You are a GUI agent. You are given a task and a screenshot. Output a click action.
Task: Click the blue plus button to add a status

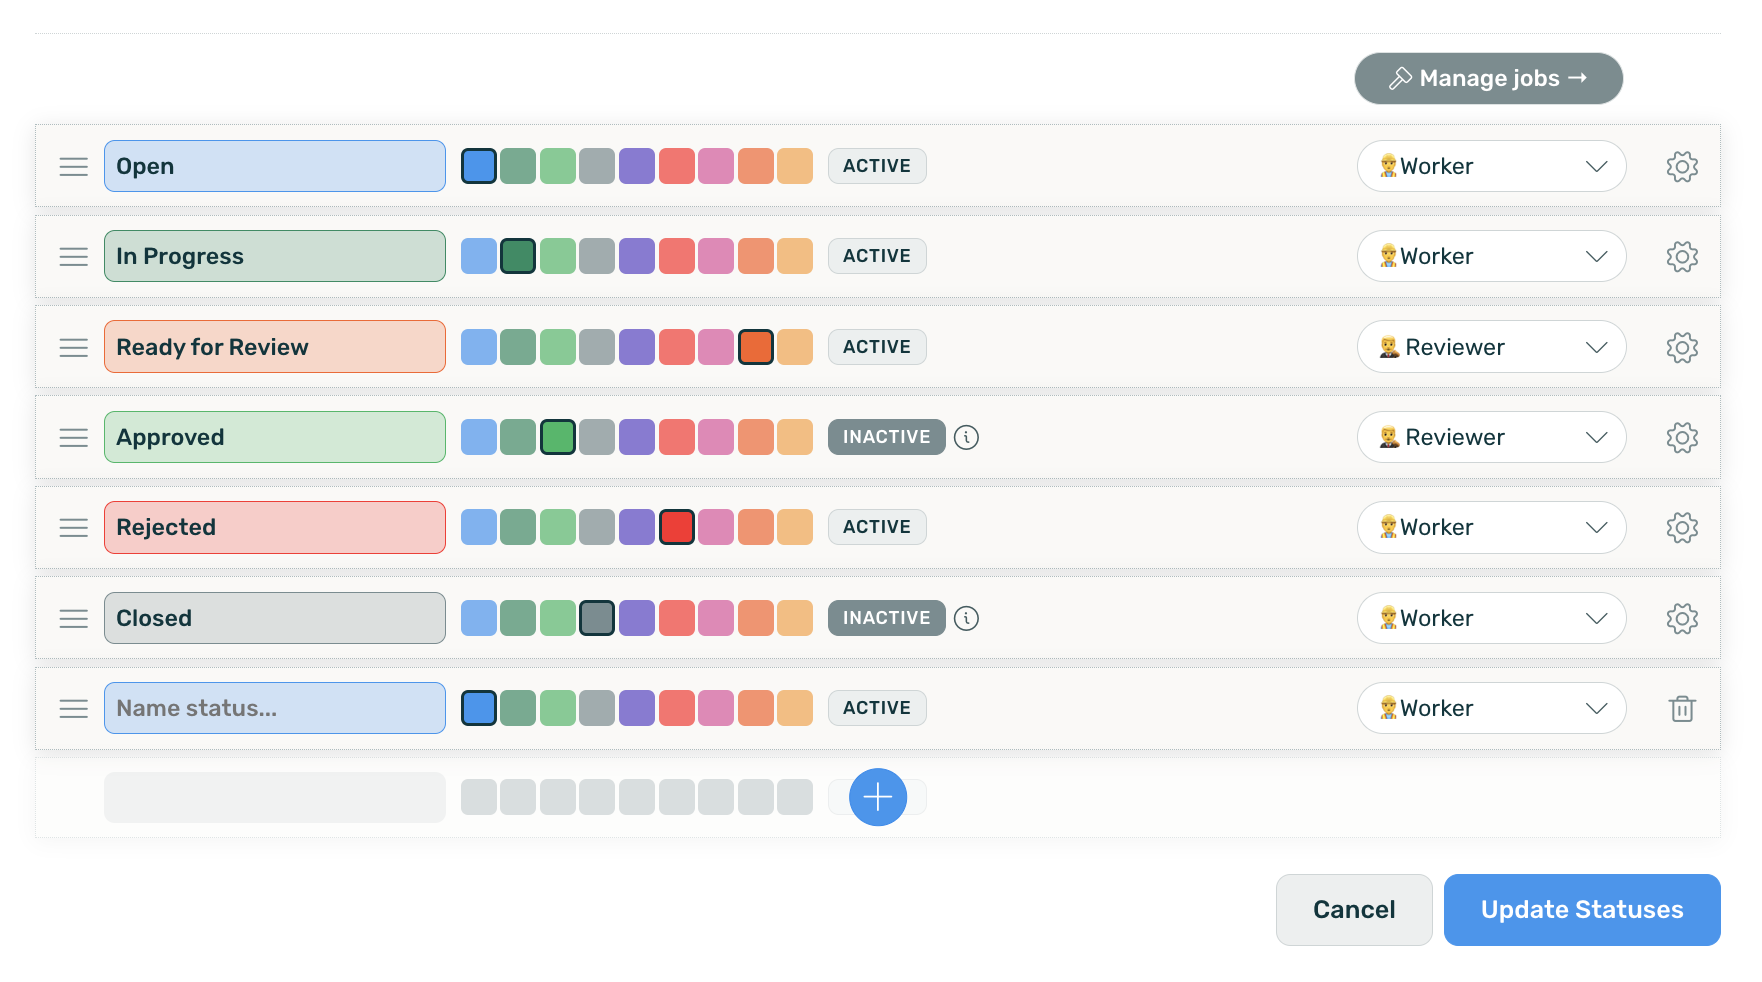[x=876, y=797]
